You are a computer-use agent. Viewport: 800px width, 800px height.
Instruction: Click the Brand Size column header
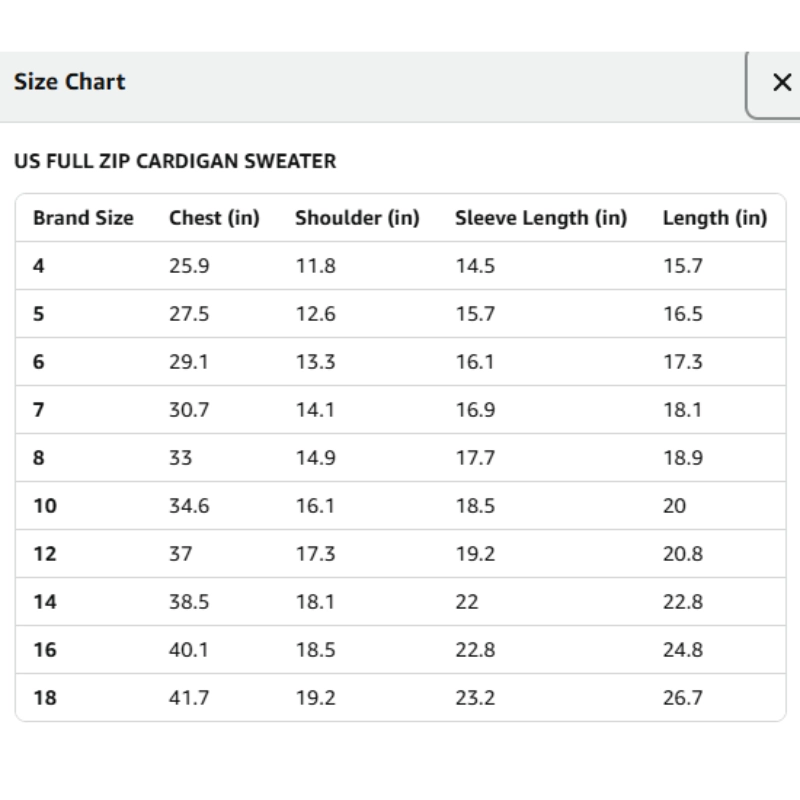[x=83, y=218]
